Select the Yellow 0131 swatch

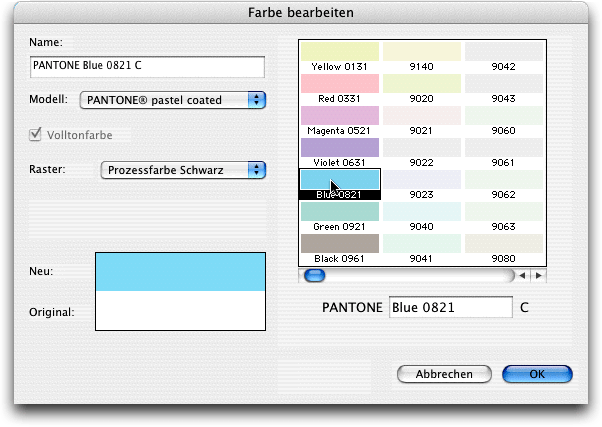click(x=340, y=51)
